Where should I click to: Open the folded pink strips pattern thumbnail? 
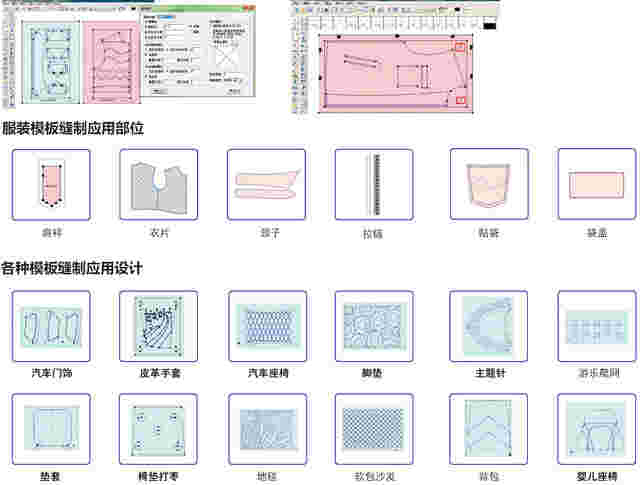[x=267, y=185]
